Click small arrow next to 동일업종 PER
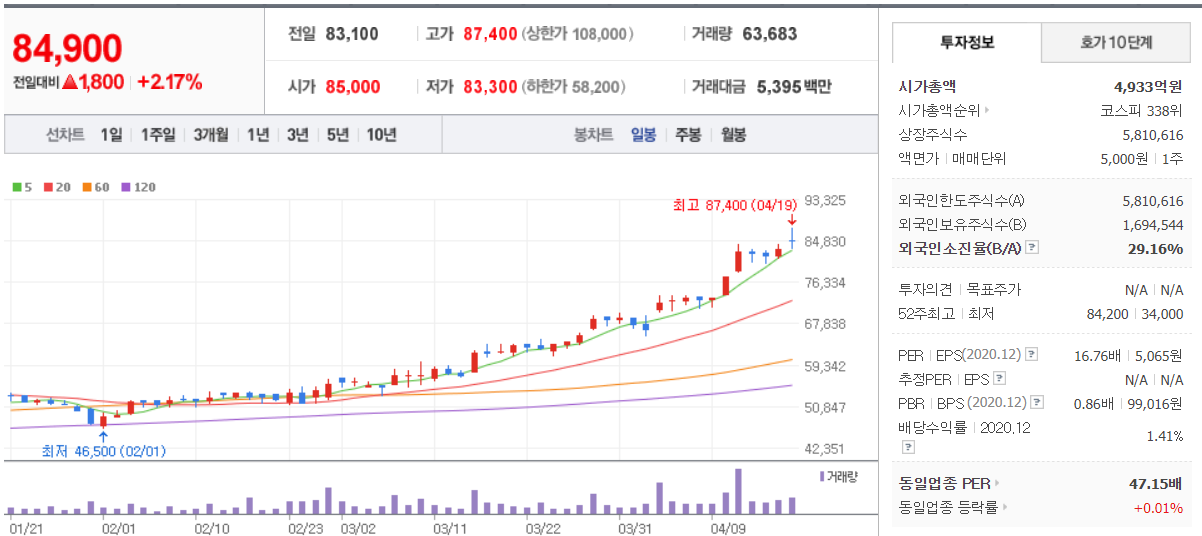This screenshot has width=1202, height=536. point(996,483)
